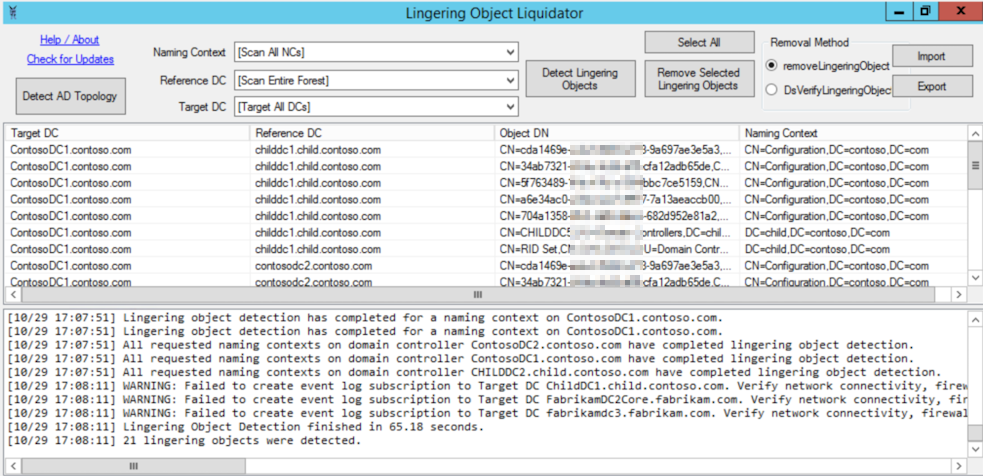Open the Reference DC dropdown
Viewport: 983px width, 476px height.
[376, 80]
